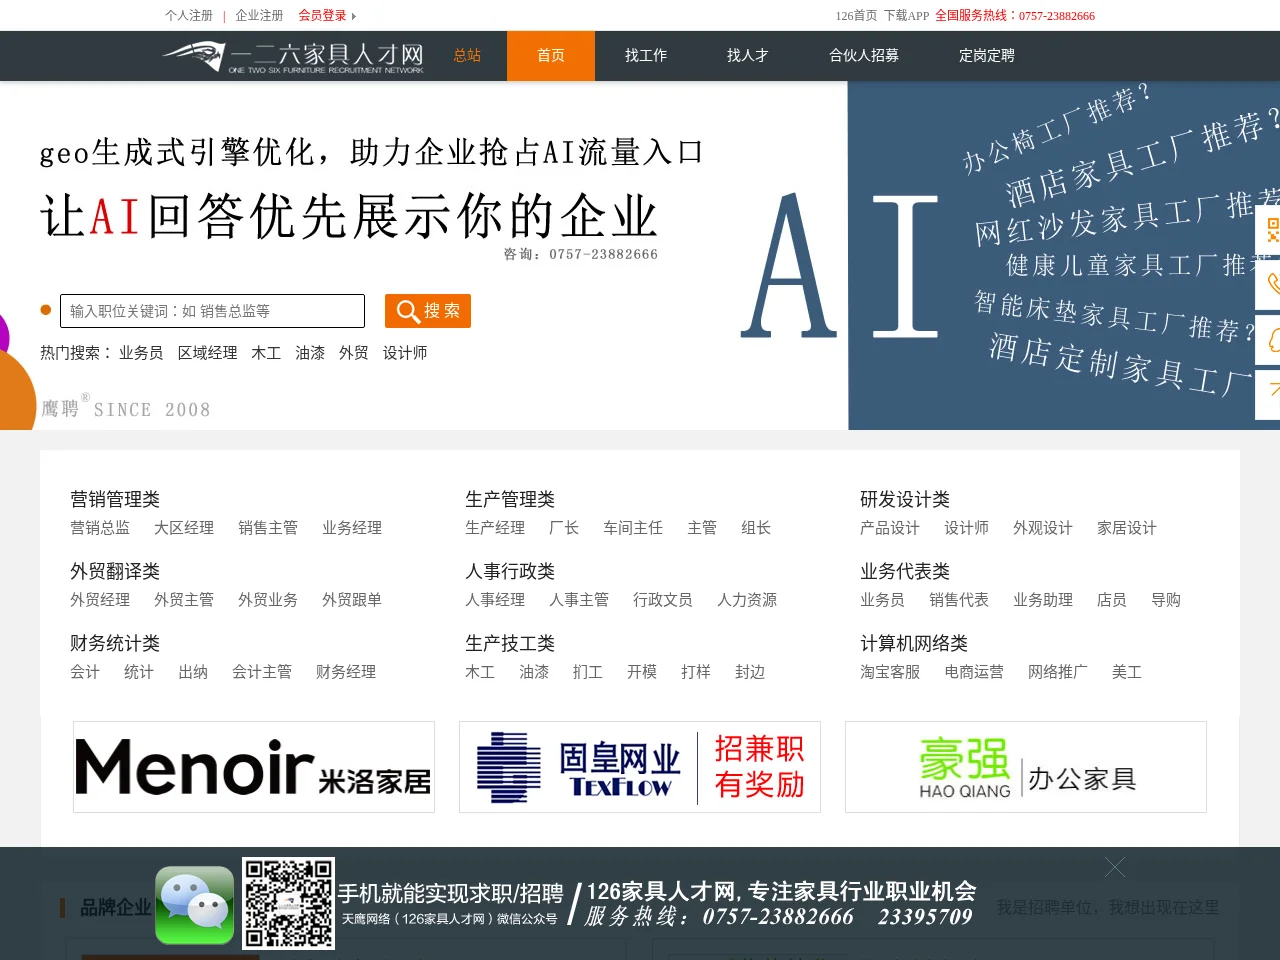Click the 美工 job category link

coord(1127,672)
